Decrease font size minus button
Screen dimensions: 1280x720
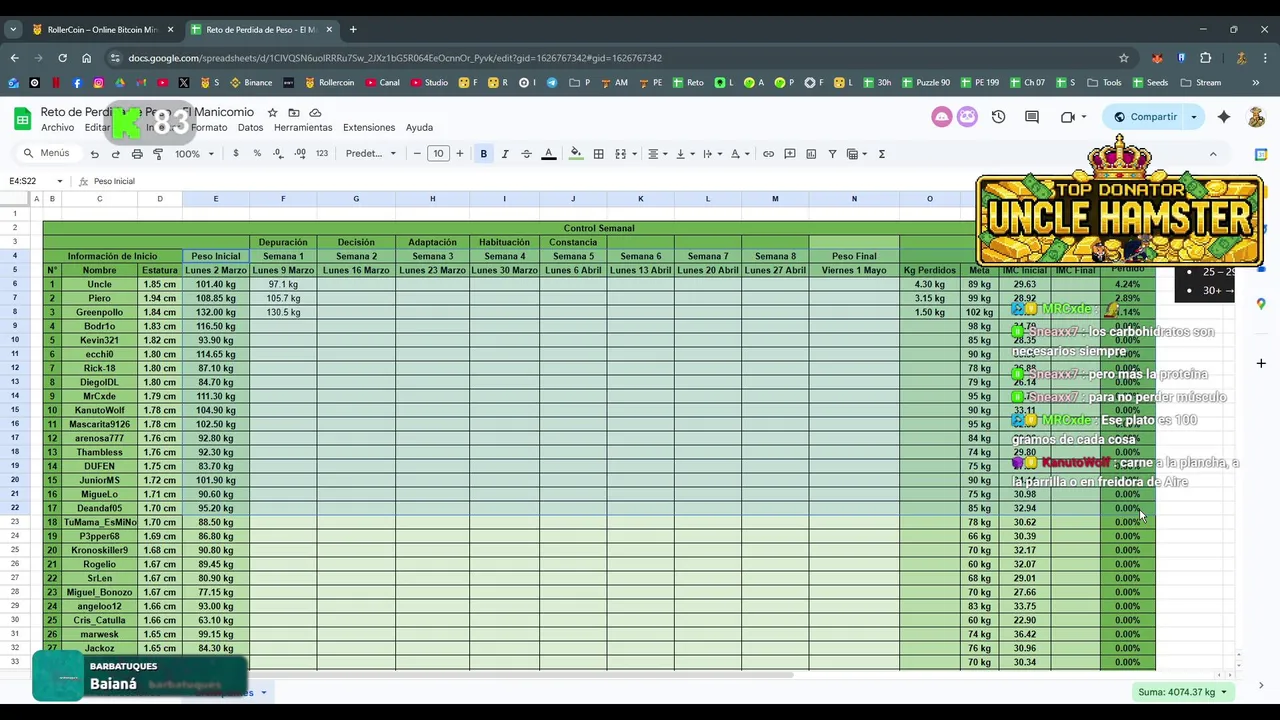pyautogui.click(x=417, y=154)
